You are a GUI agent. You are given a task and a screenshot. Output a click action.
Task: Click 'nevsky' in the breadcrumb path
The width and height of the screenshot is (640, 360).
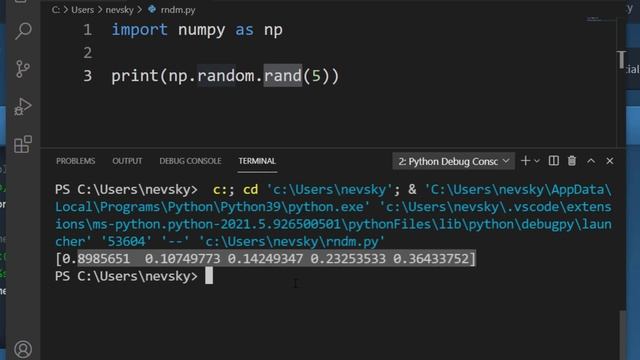coord(120,10)
